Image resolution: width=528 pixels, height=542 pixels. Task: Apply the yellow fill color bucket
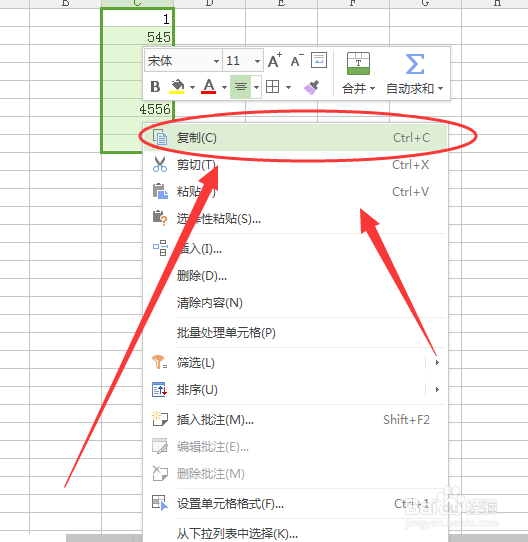click(x=177, y=86)
